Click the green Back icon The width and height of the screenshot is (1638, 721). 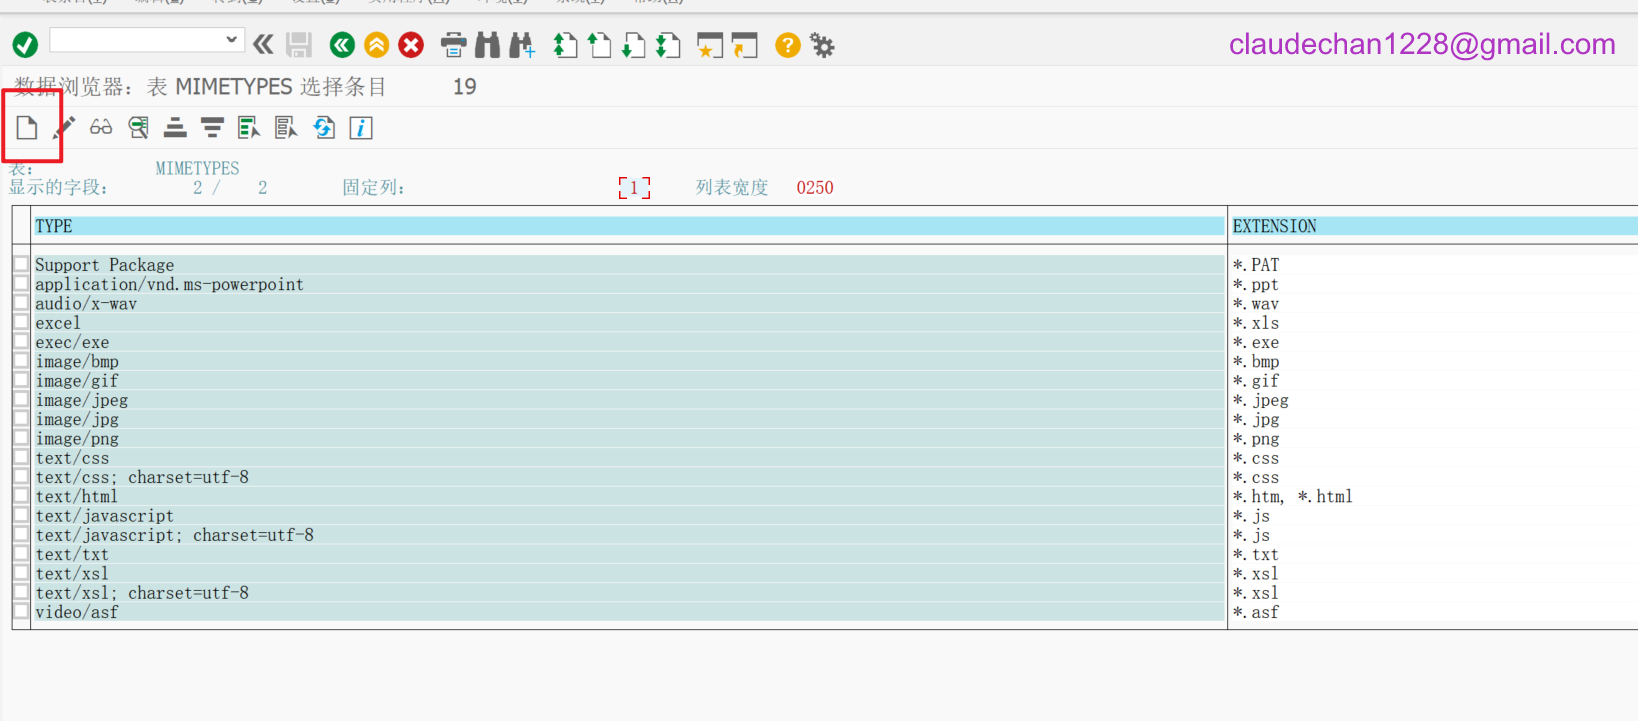coord(342,45)
